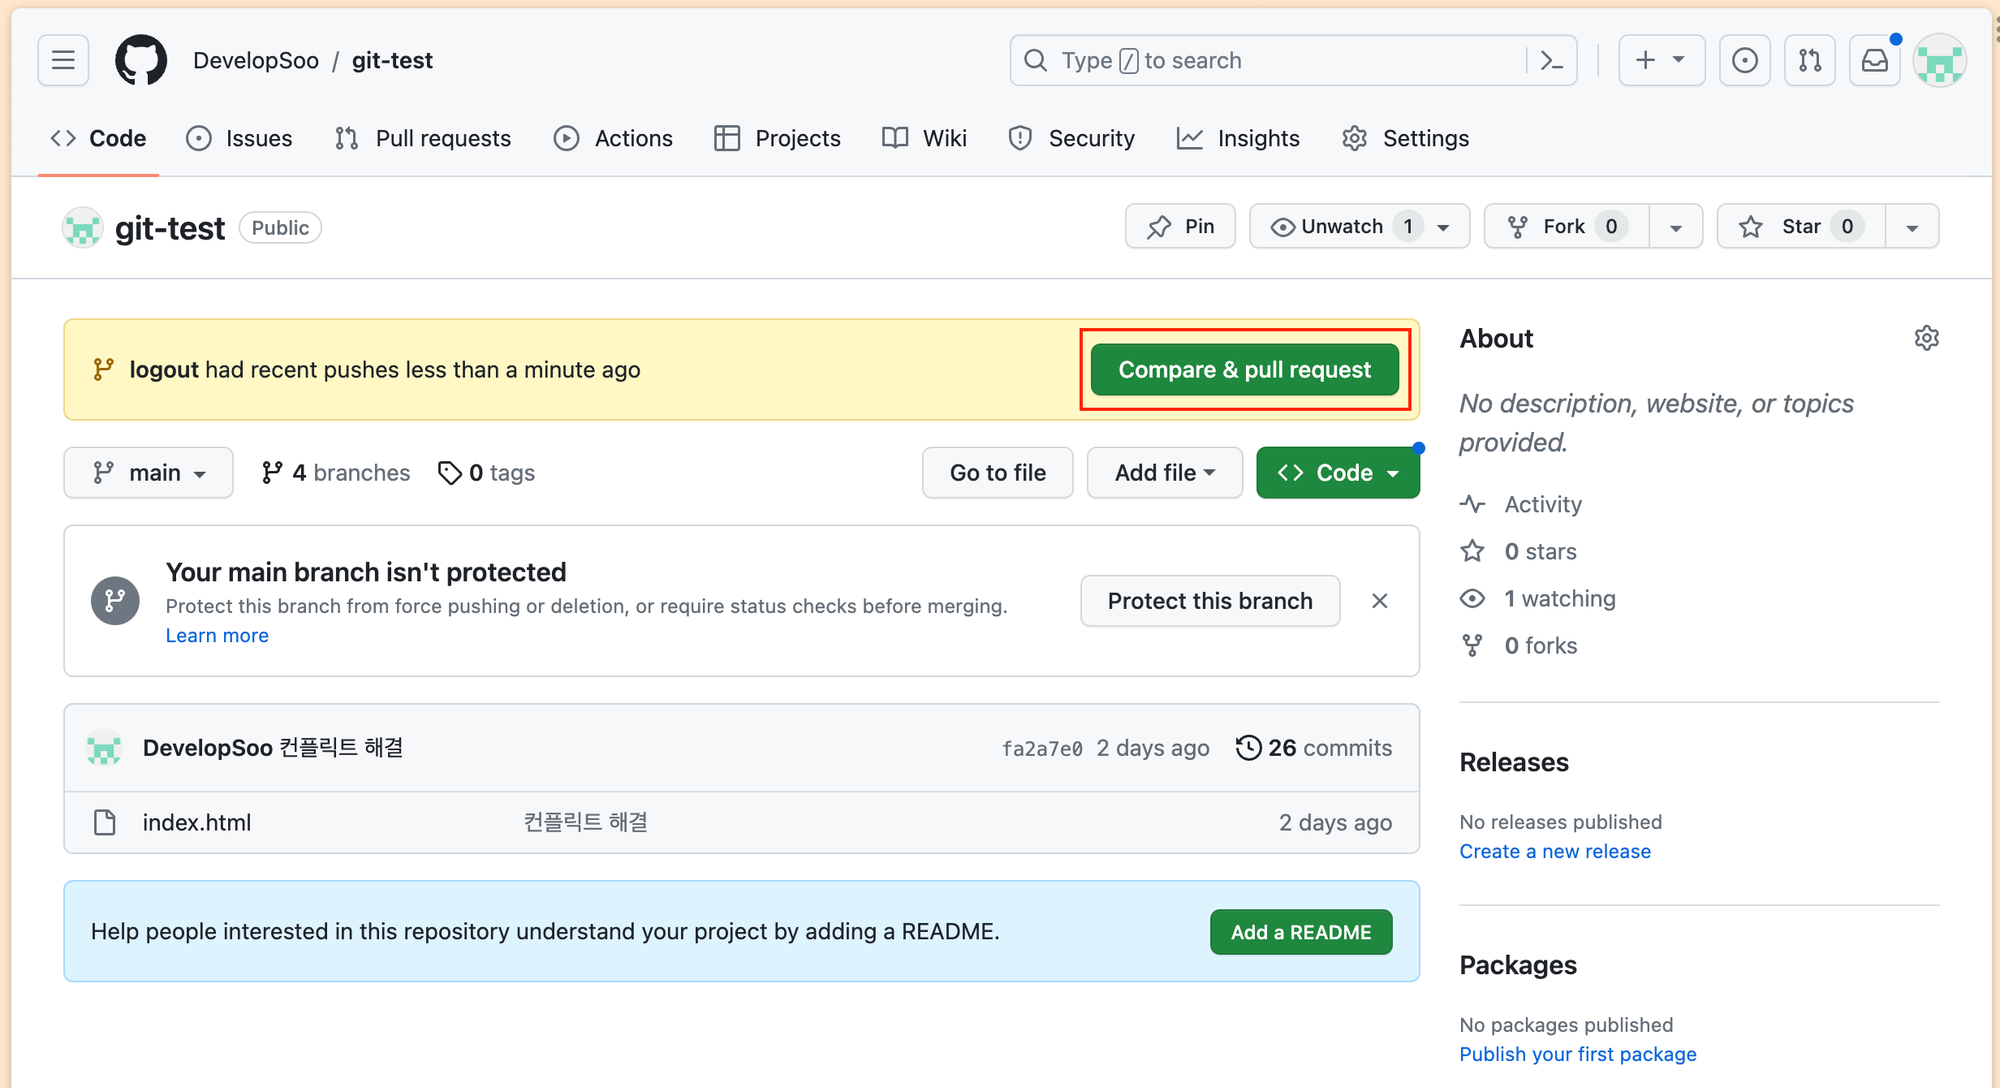Toggle Unwatch on this repository
Image resolution: width=2000 pixels, height=1088 pixels.
(x=1341, y=227)
